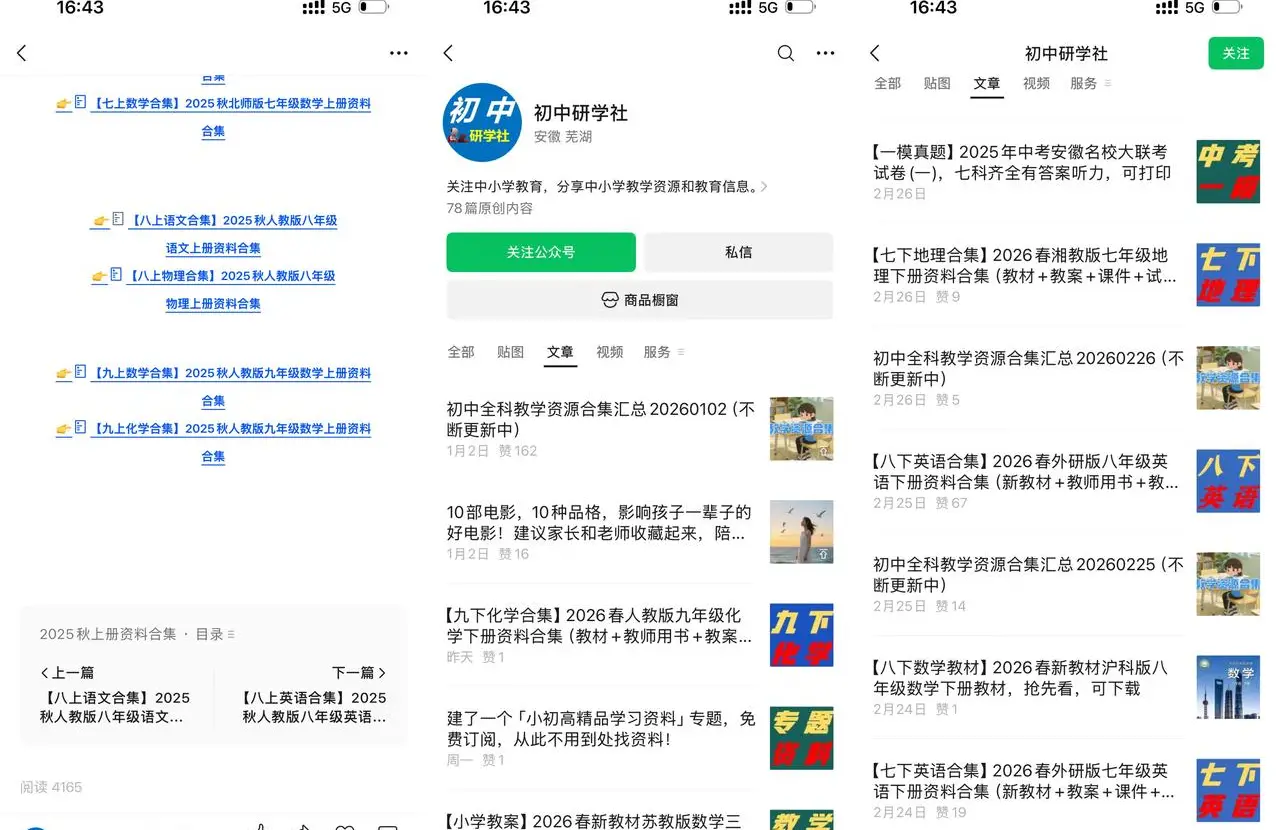The image size is (1280, 830).
Task: Open article 初中全科教学资源合集汇总 20260225
Action: [1028, 574]
